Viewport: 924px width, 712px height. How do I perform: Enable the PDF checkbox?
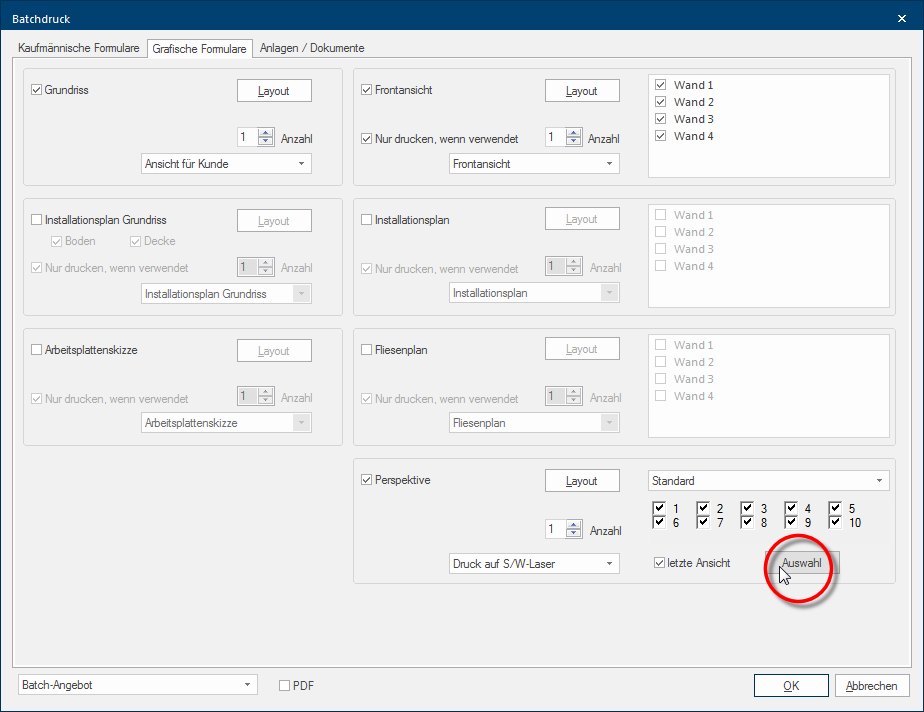pyautogui.click(x=285, y=685)
